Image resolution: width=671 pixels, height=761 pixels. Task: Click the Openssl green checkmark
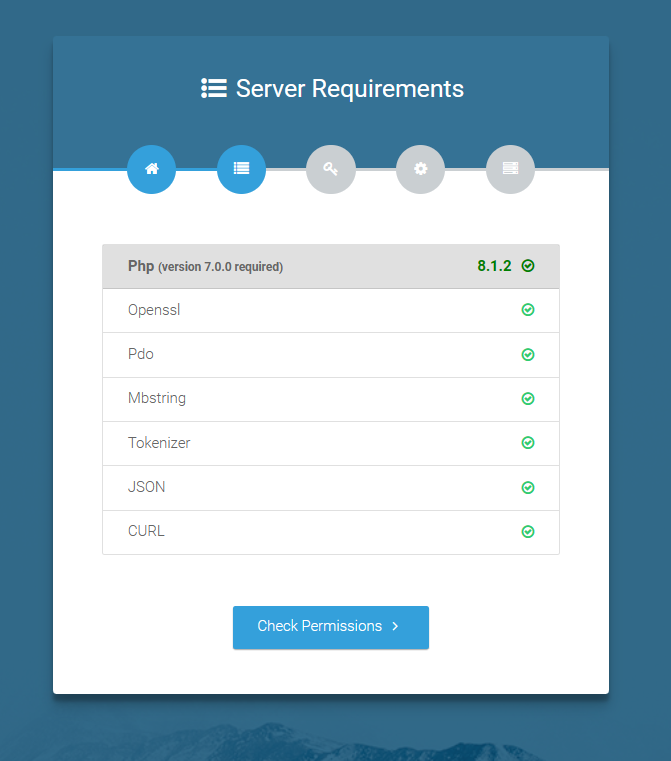pyautogui.click(x=528, y=310)
